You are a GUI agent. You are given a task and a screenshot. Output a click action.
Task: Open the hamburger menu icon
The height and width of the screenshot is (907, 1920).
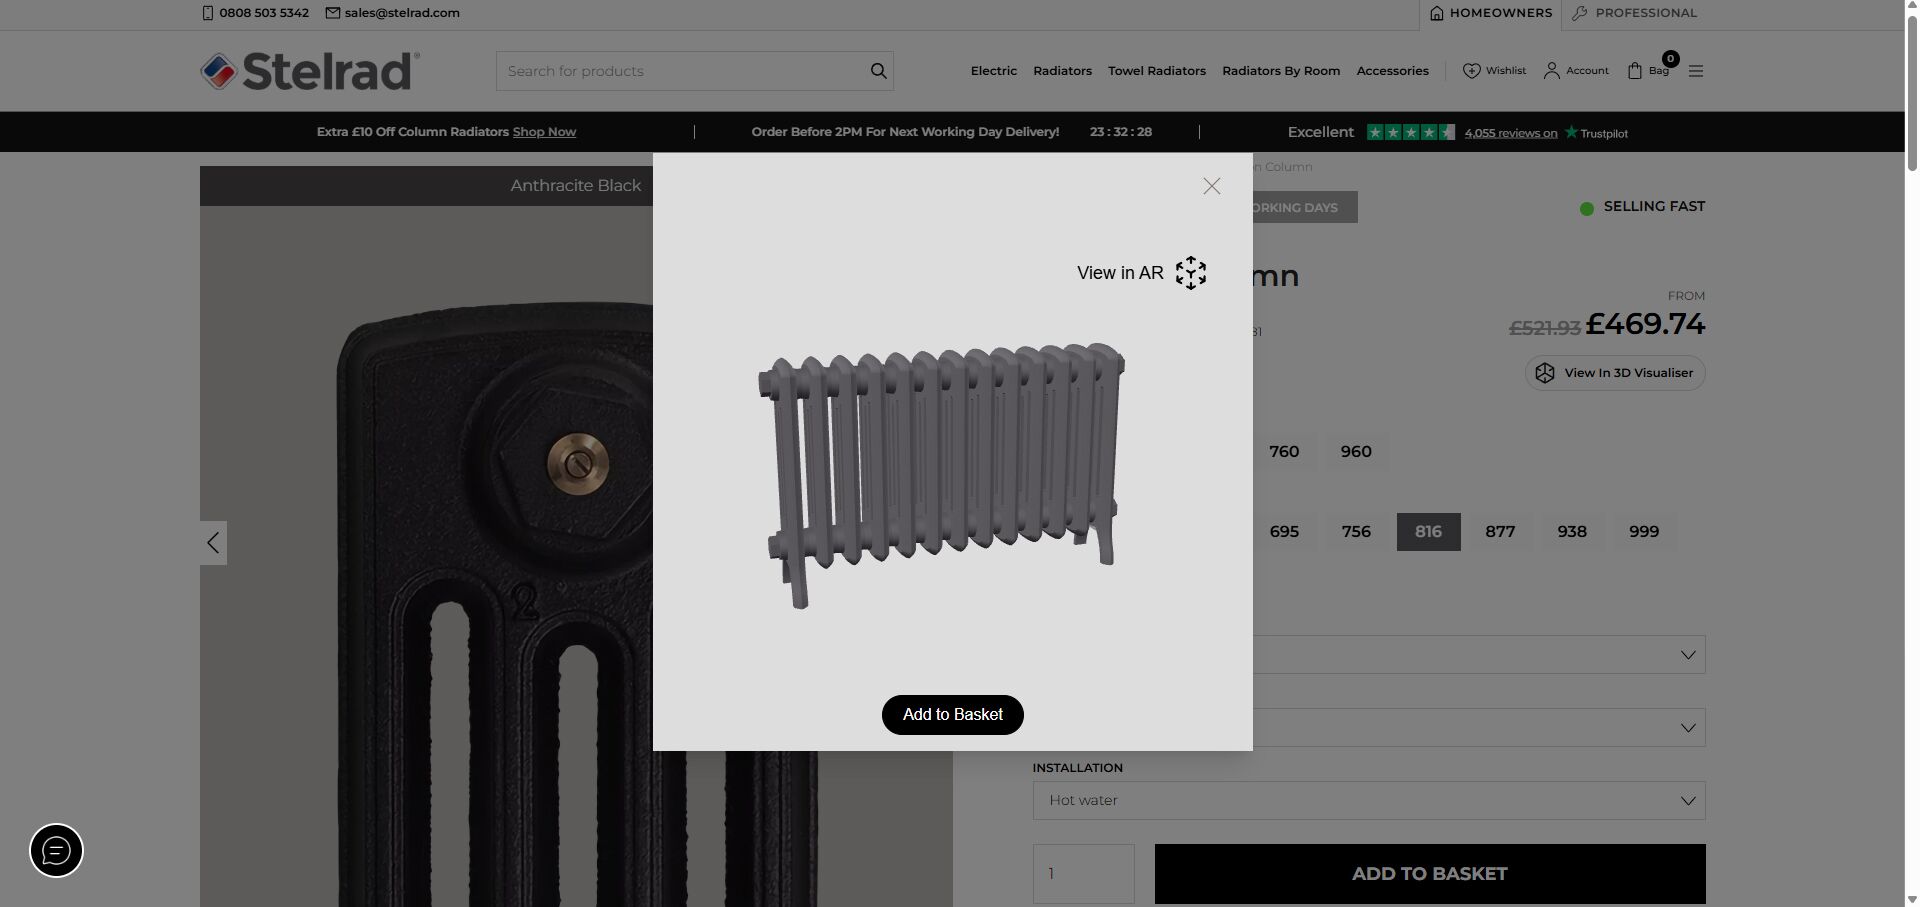click(x=1695, y=71)
